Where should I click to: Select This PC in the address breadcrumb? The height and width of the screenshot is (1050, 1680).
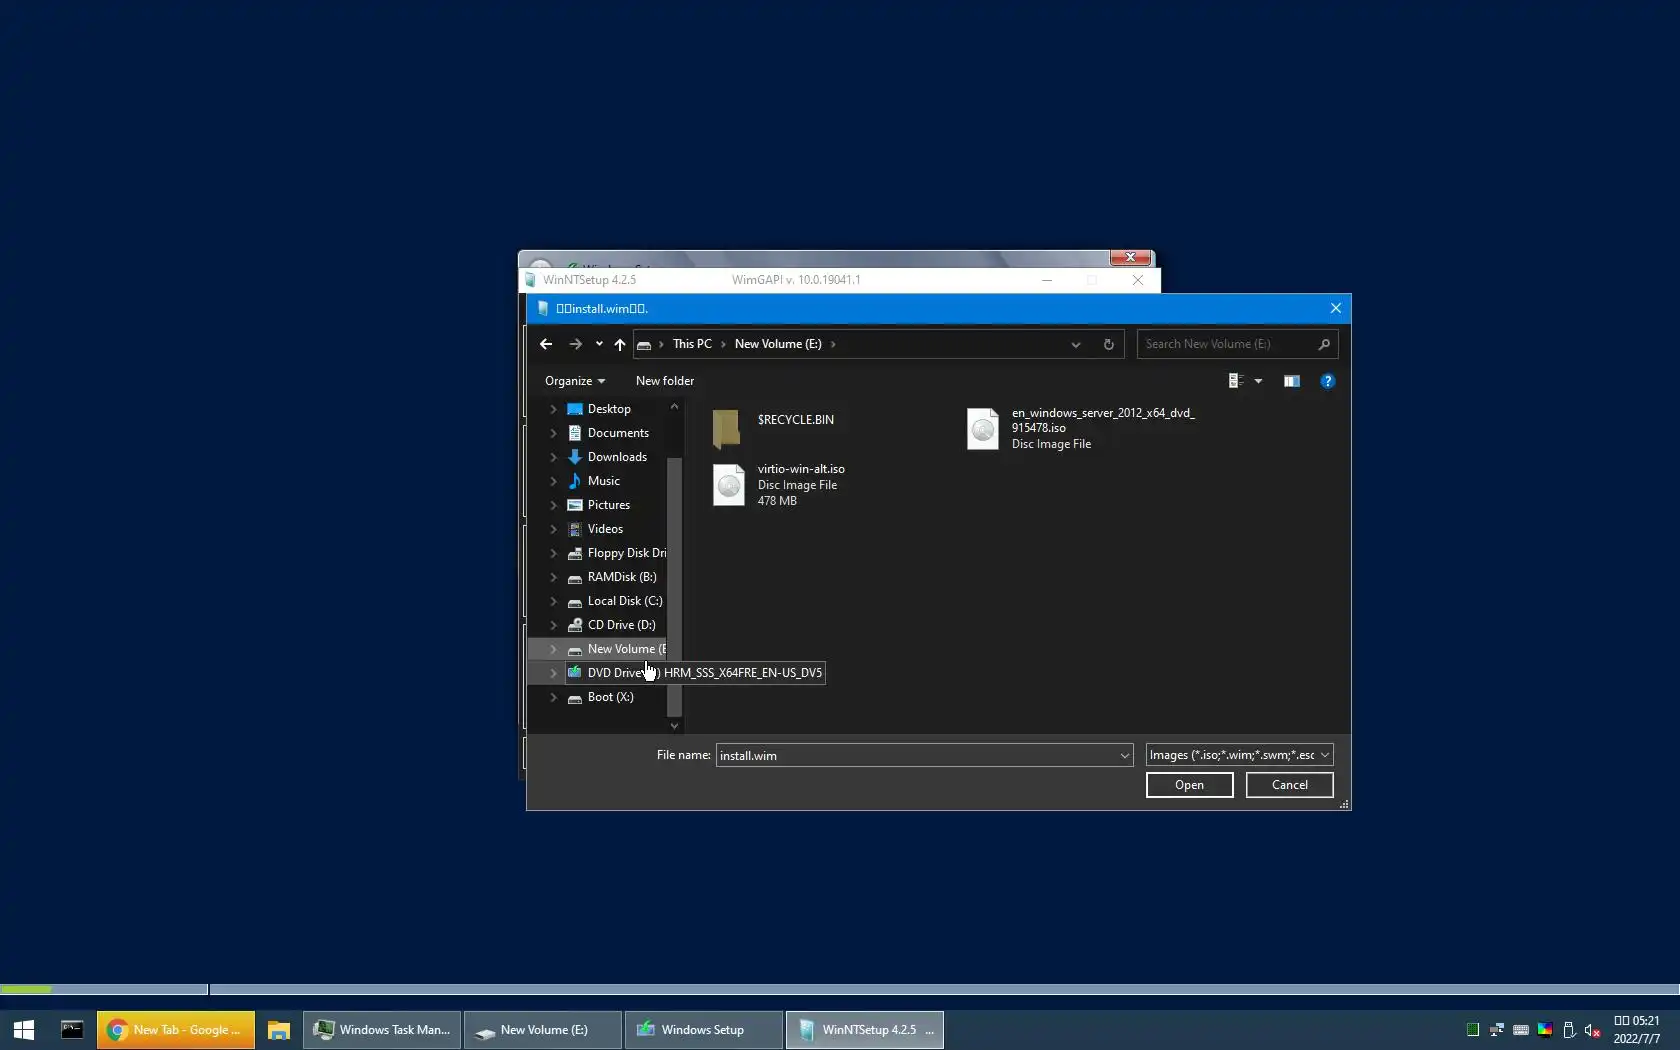(692, 344)
